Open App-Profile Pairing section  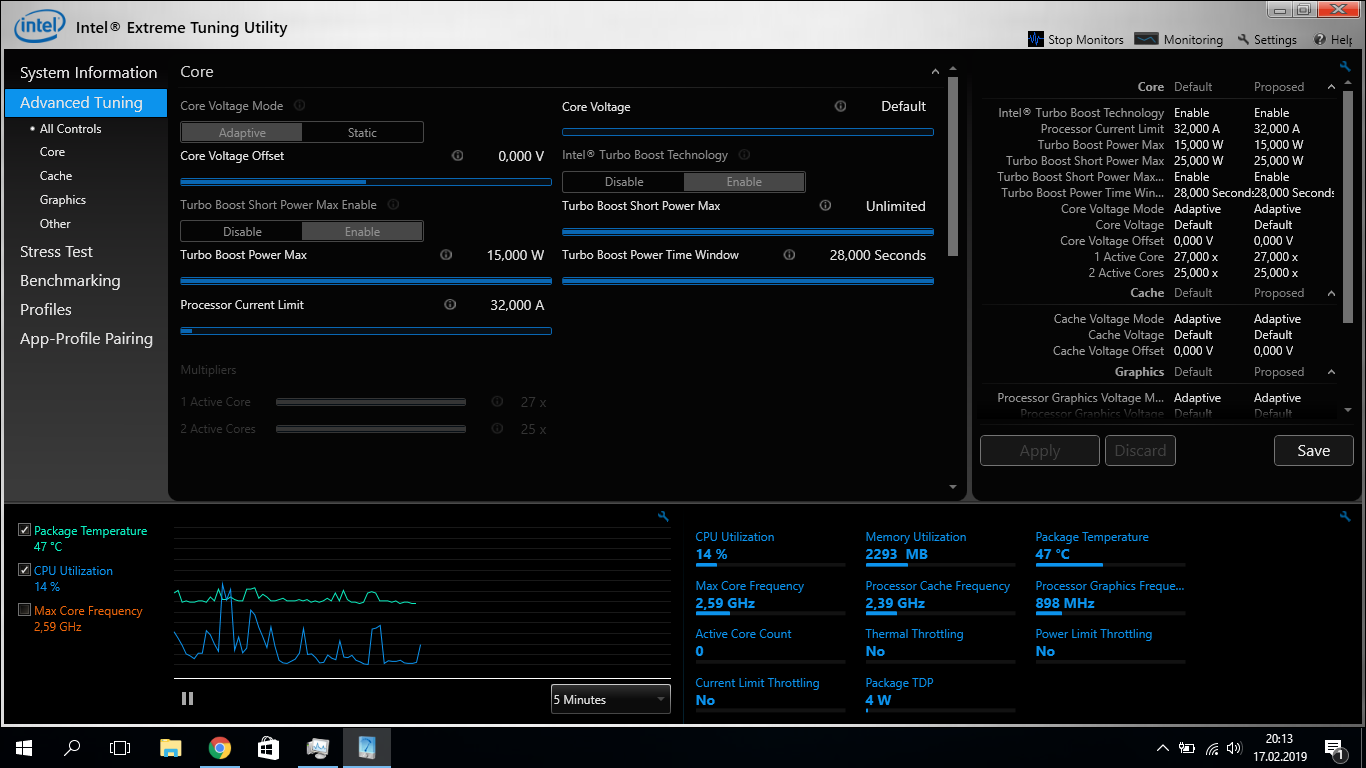(x=86, y=338)
